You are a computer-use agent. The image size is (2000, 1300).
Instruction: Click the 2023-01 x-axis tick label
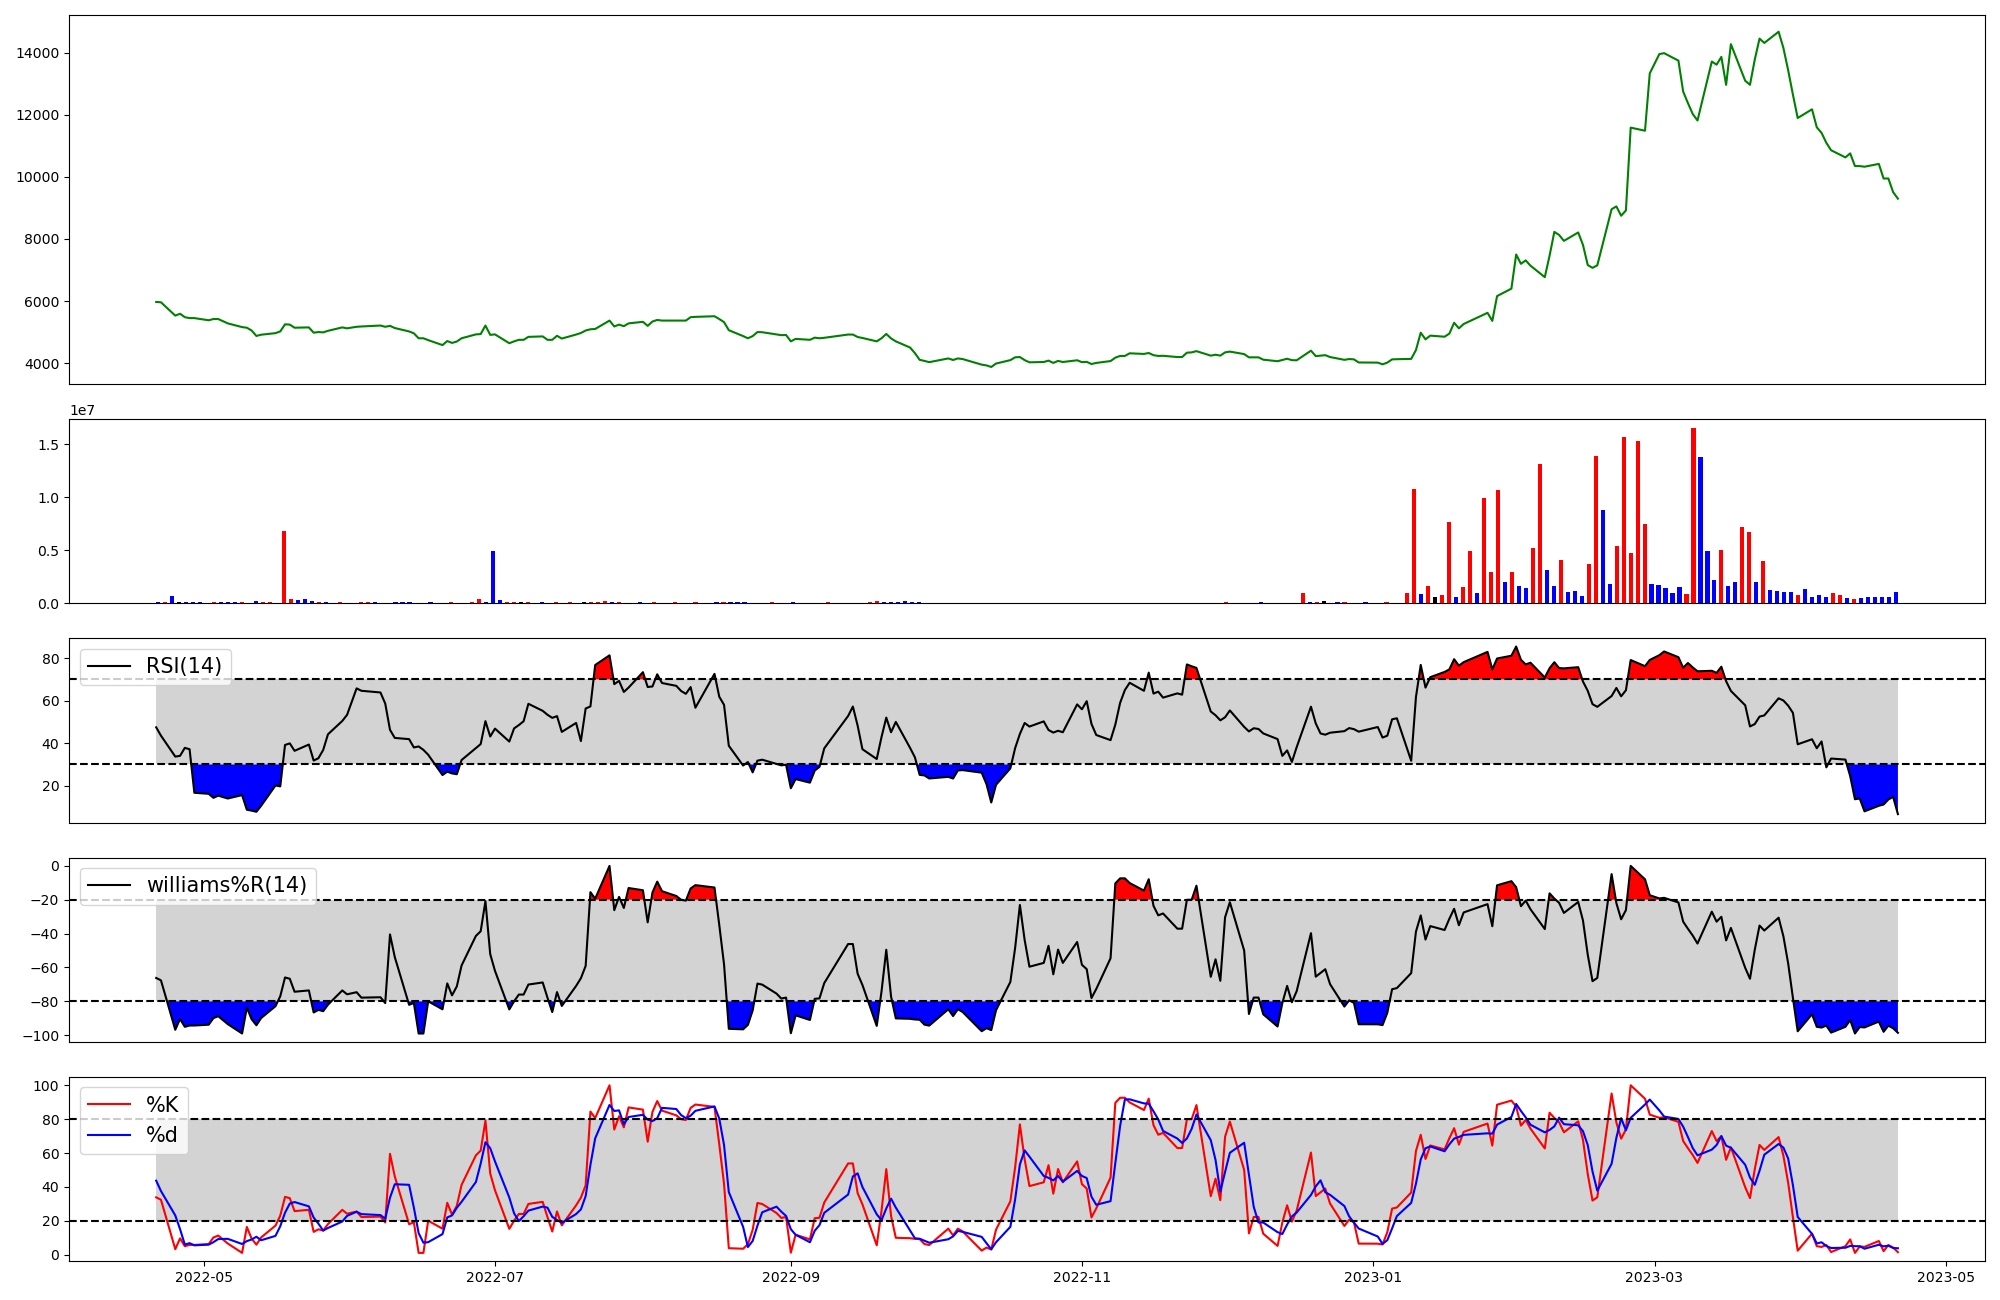(x=1373, y=1277)
